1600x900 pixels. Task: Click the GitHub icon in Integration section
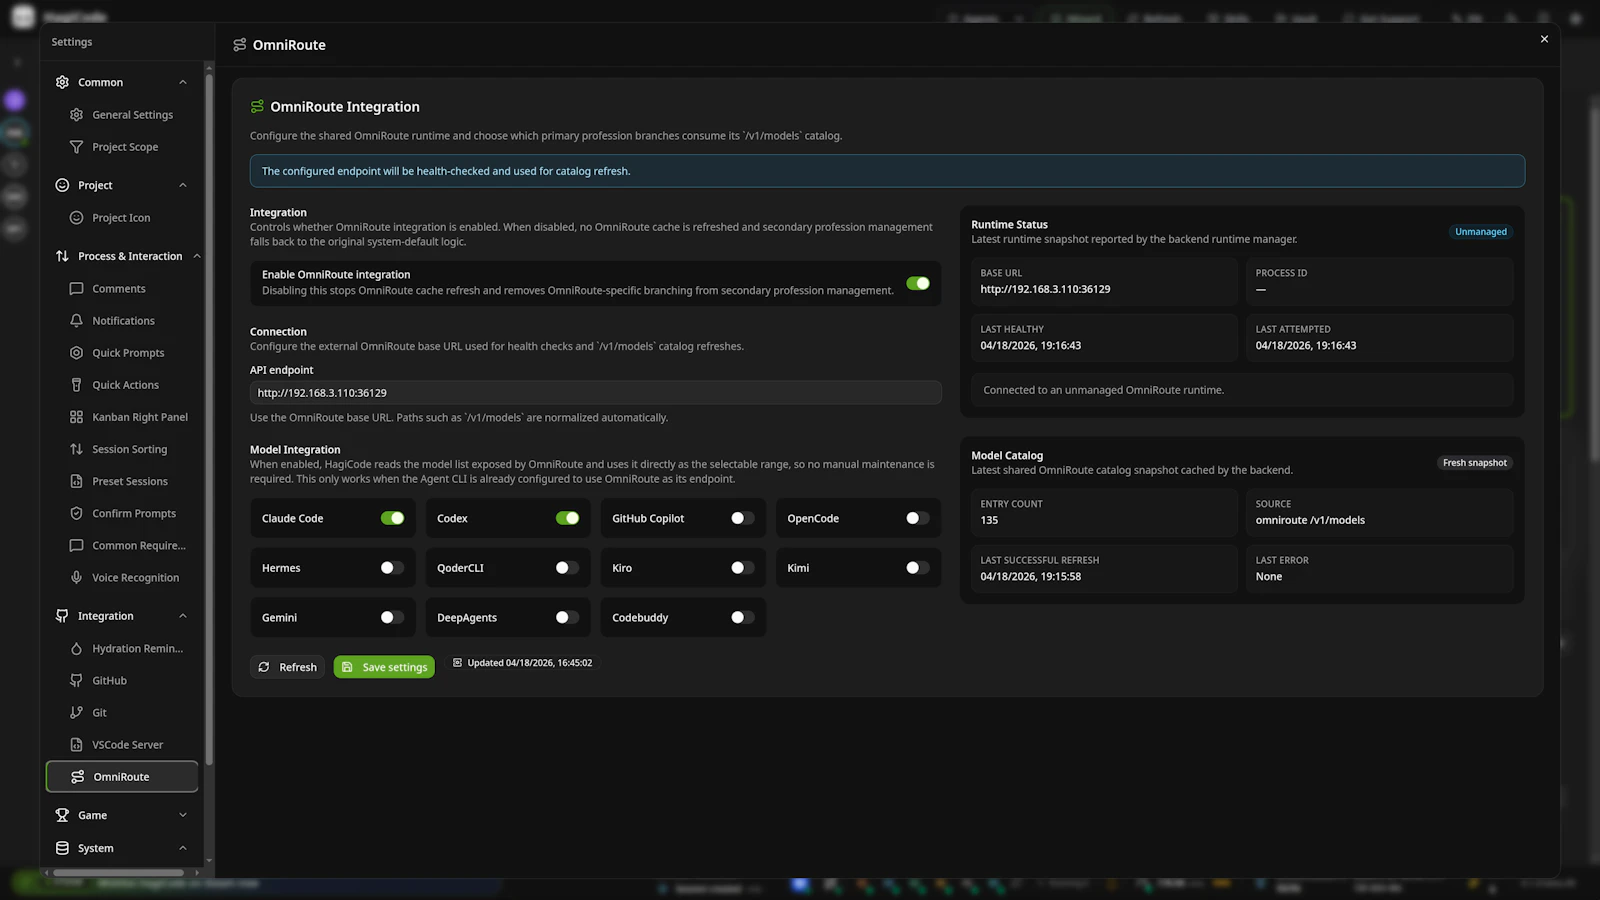76,680
